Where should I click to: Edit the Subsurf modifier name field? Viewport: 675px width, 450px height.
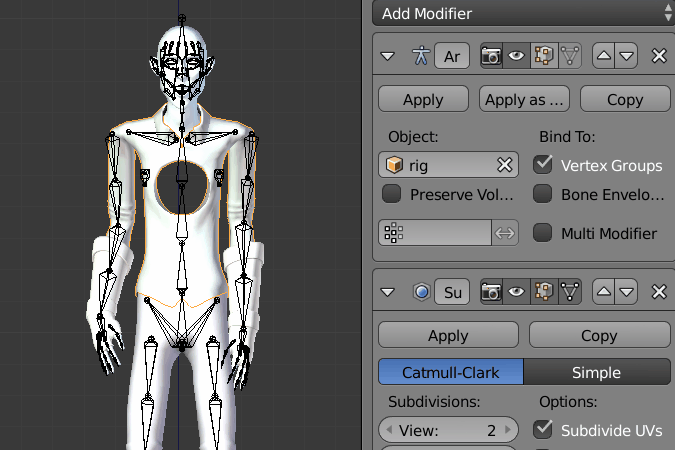(452, 292)
